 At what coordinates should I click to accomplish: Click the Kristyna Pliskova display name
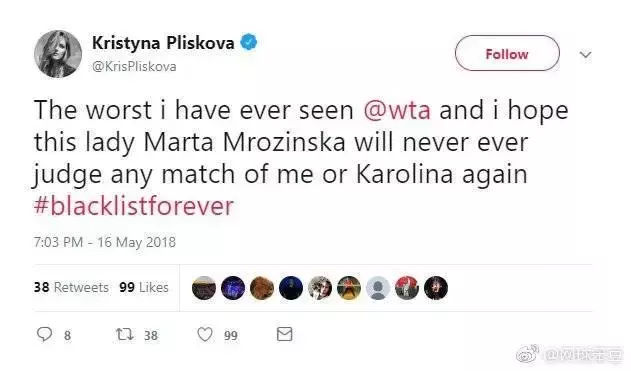(163, 43)
